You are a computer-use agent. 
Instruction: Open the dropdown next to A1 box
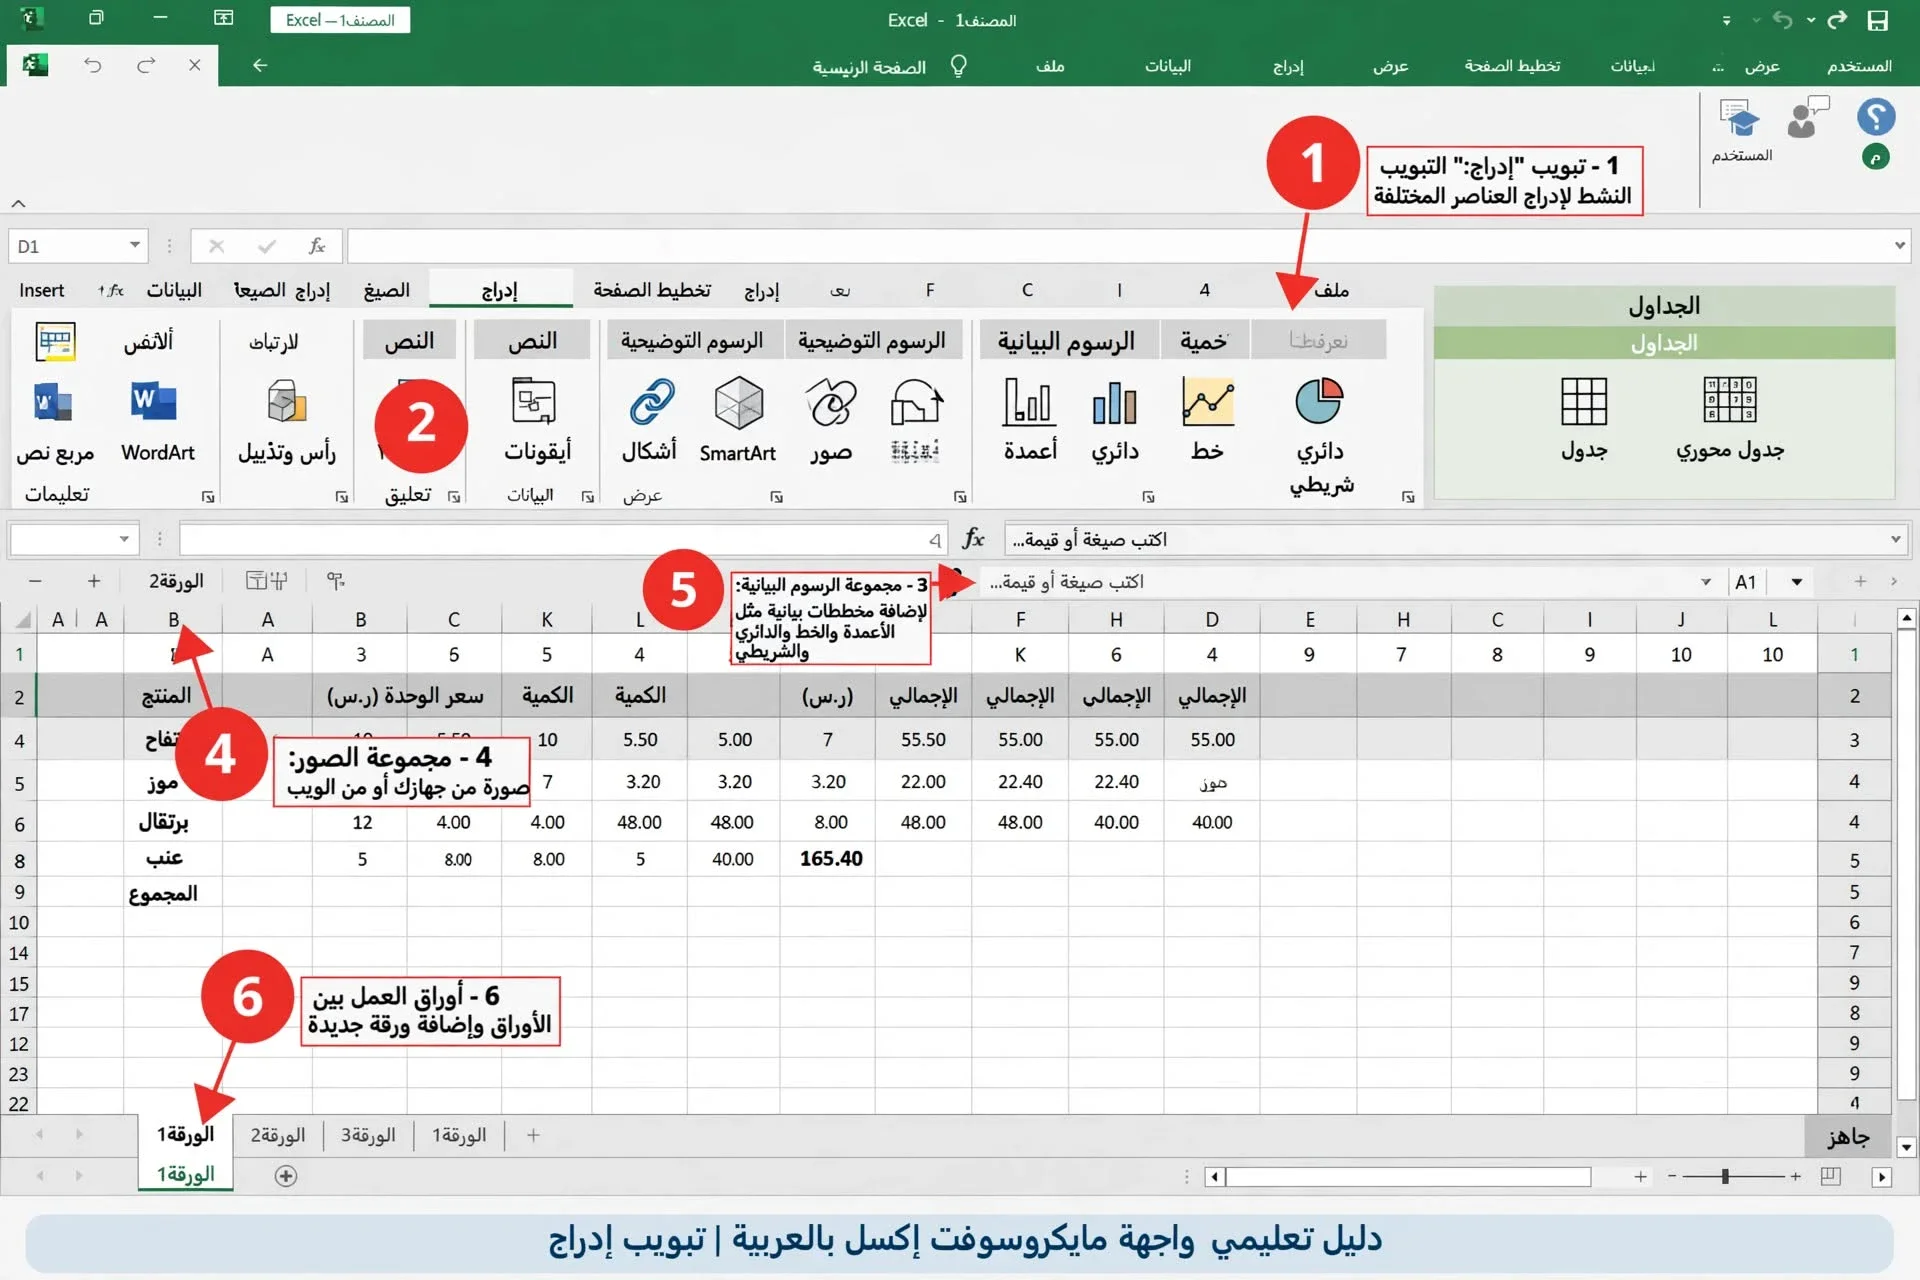[1797, 582]
